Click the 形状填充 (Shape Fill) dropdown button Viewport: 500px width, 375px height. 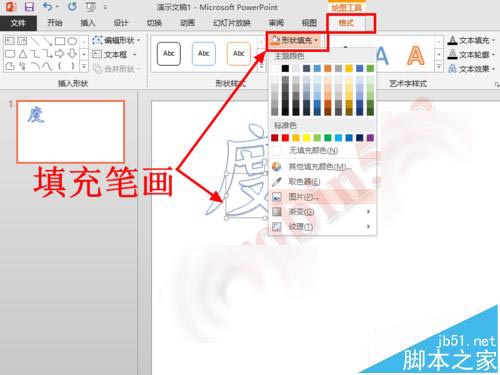(295, 41)
